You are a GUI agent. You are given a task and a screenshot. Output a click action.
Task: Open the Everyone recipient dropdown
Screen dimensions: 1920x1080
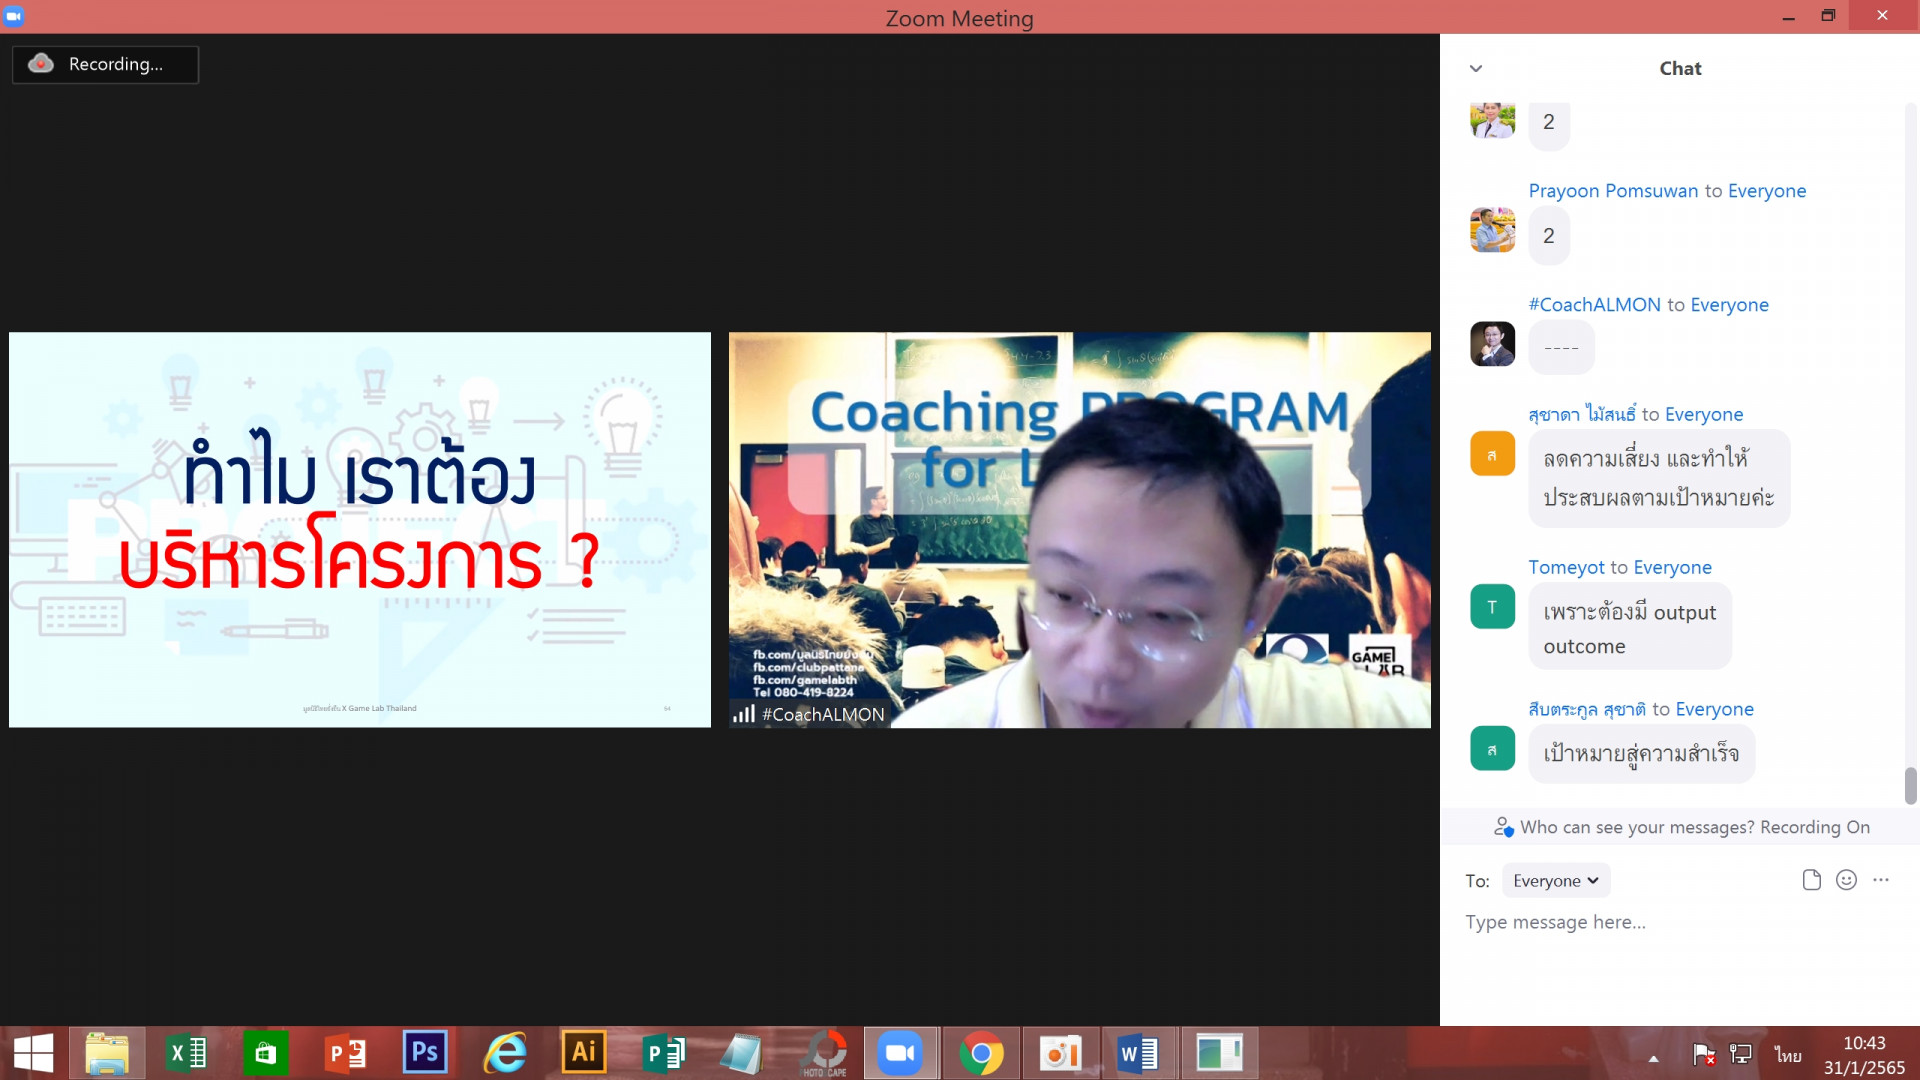1555,881
